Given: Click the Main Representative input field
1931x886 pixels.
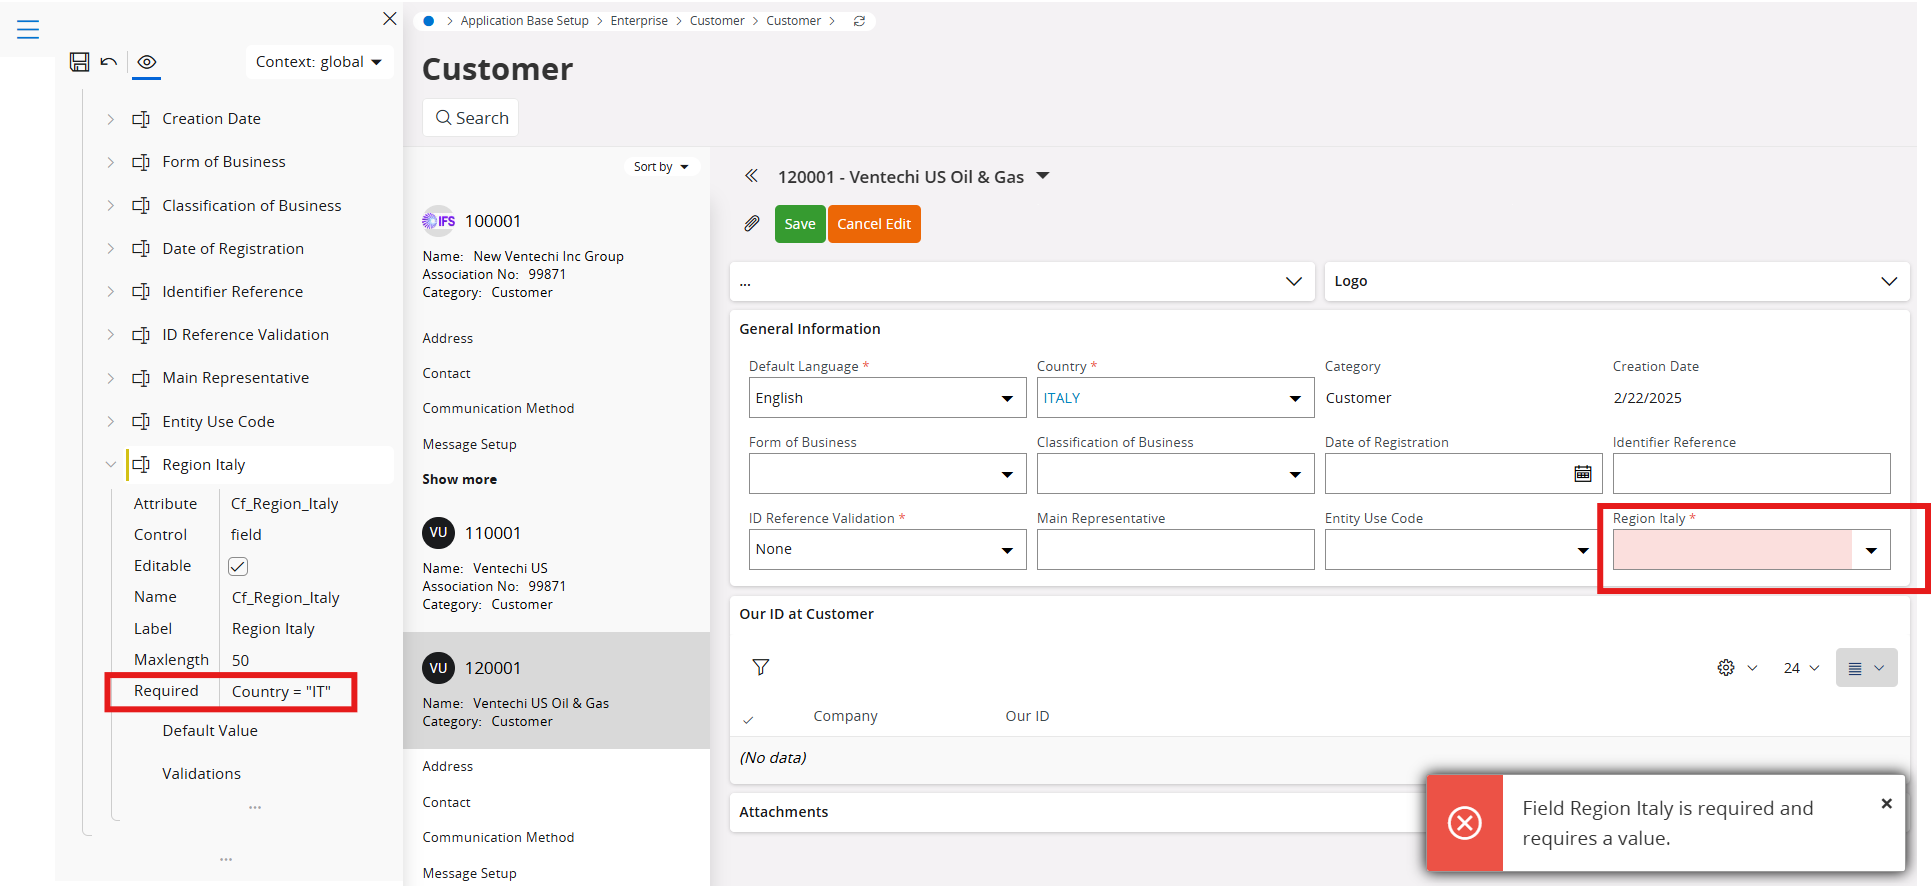Looking at the screenshot, I should (1175, 550).
